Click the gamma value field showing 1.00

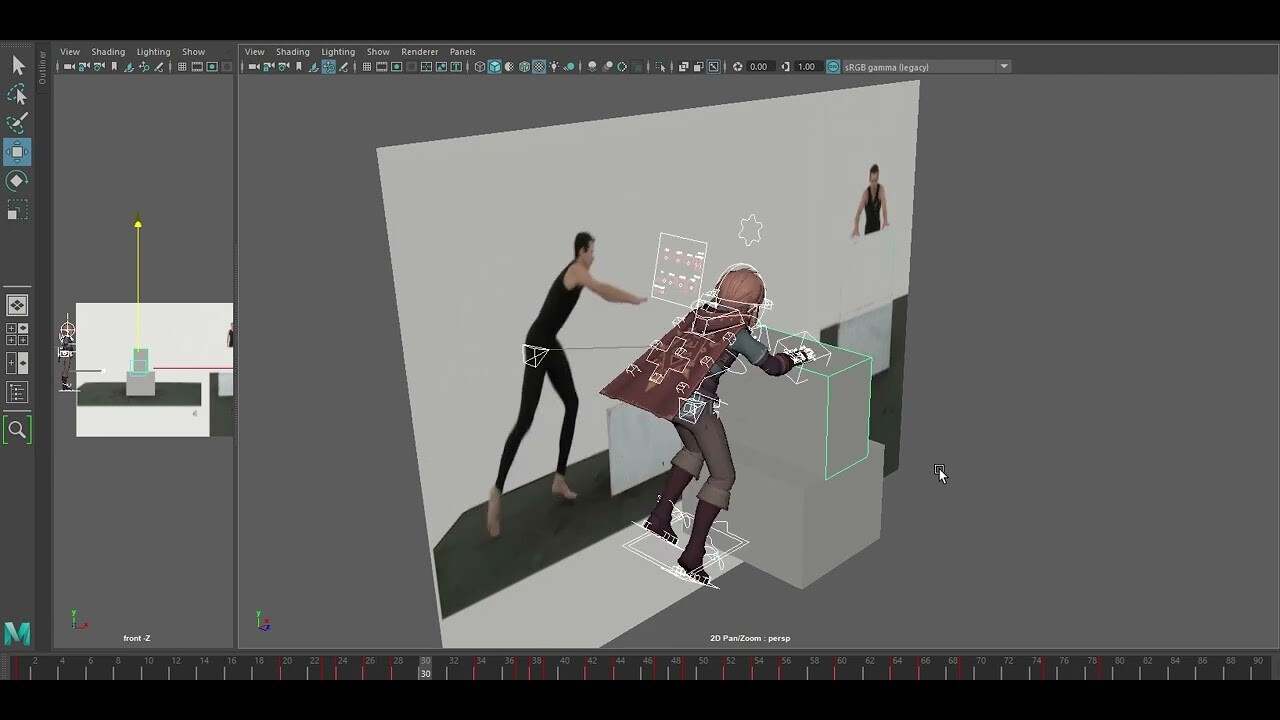coord(805,66)
